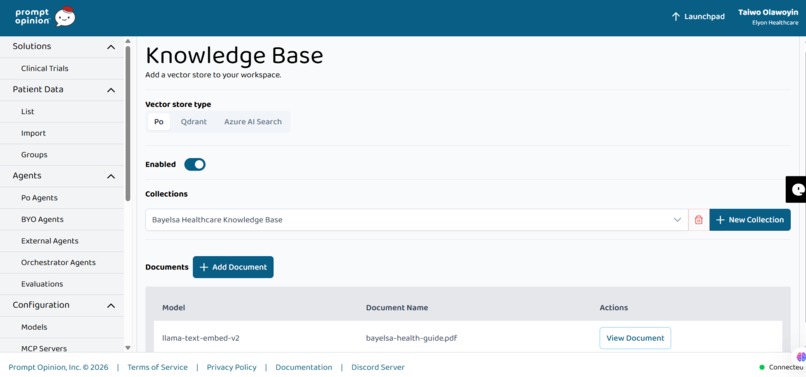Open Patient Data List page
The image size is (806, 377).
[28, 112]
